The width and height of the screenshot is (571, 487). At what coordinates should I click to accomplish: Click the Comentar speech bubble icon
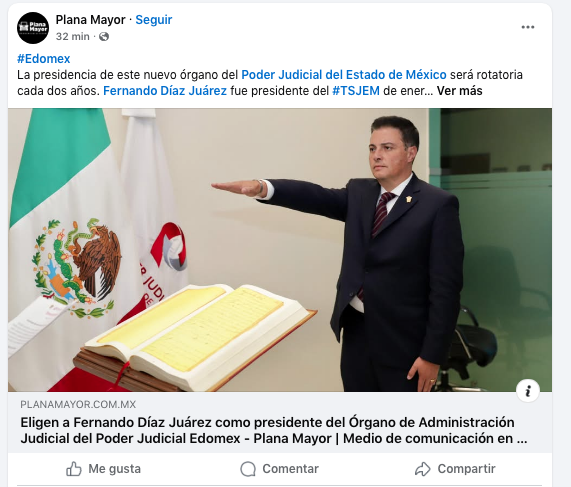[248, 469]
